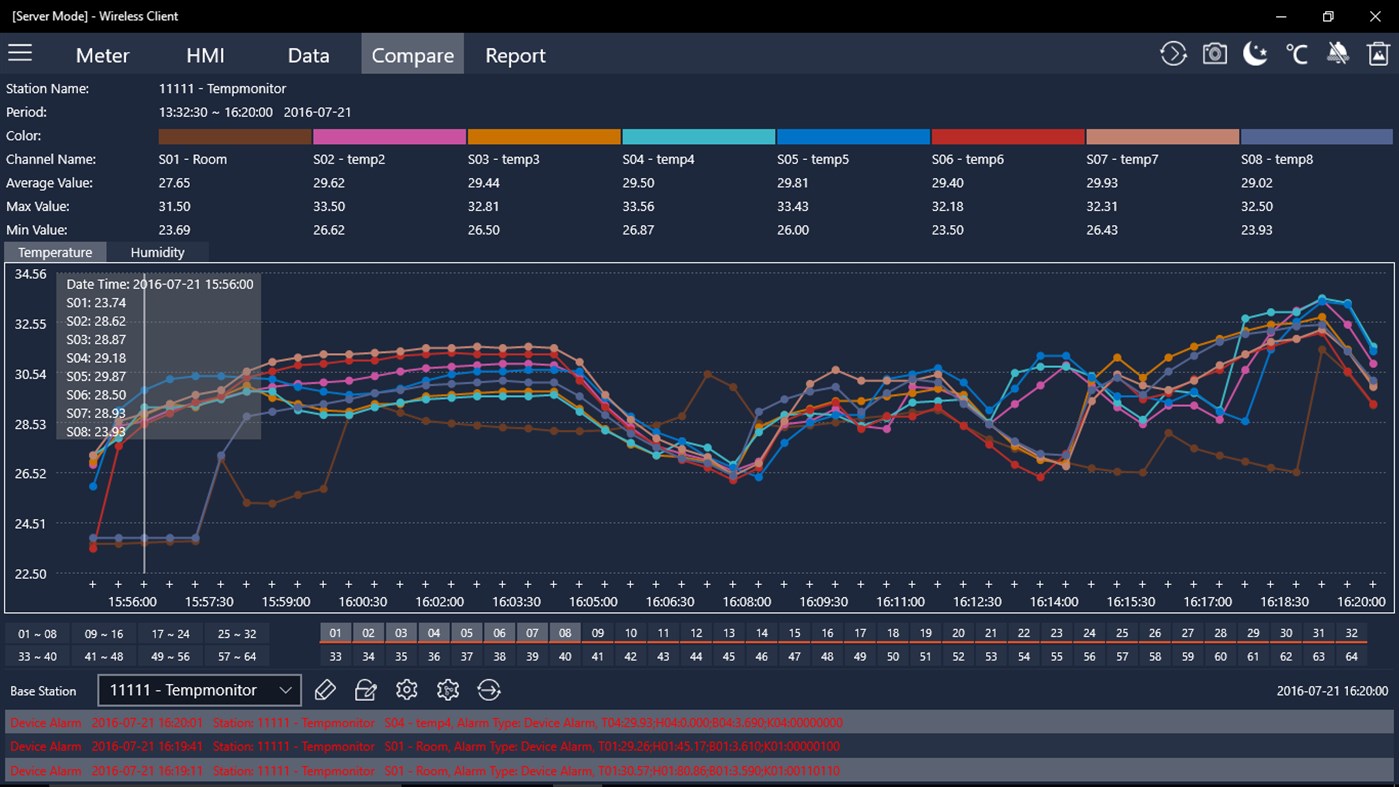The image size is (1399, 787).
Task: Open the HMI tab
Action: [205, 55]
